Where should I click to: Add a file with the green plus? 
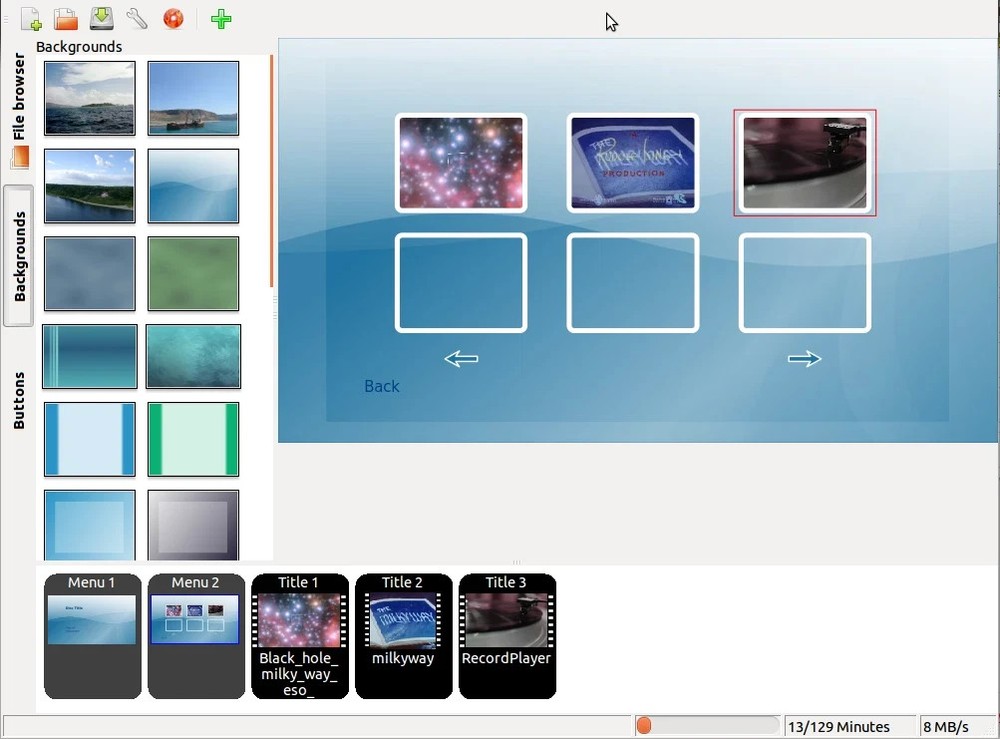(220, 19)
